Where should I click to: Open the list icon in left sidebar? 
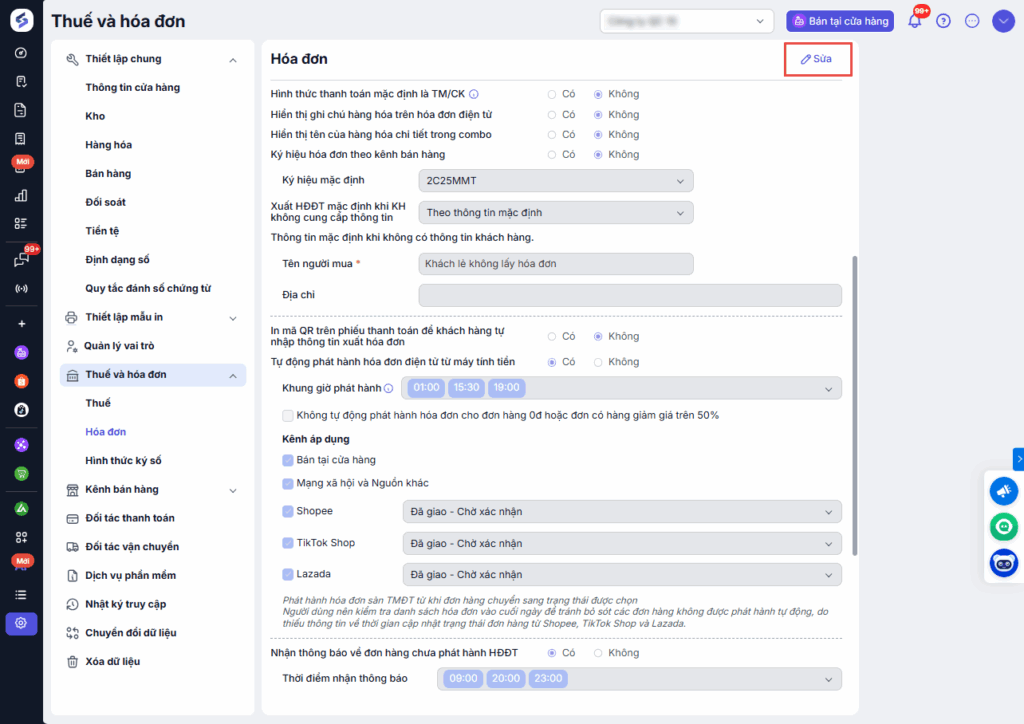[x=21, y=595]
